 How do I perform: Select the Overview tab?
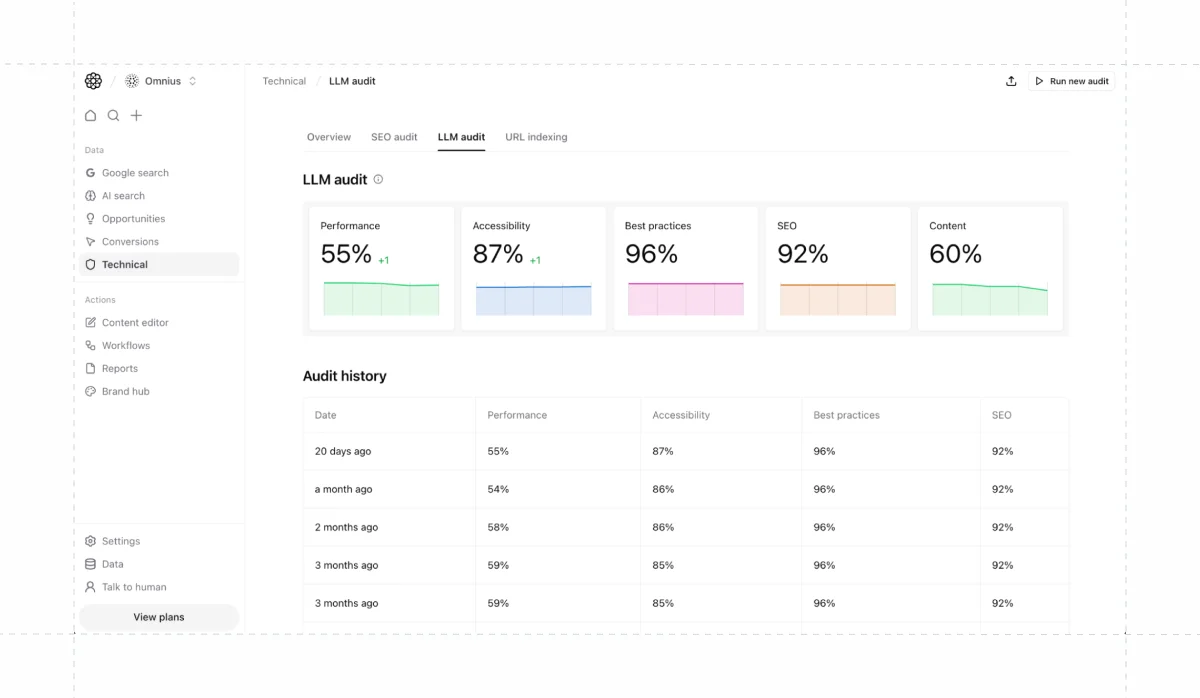pyautogui.click(x=328, y=137)
